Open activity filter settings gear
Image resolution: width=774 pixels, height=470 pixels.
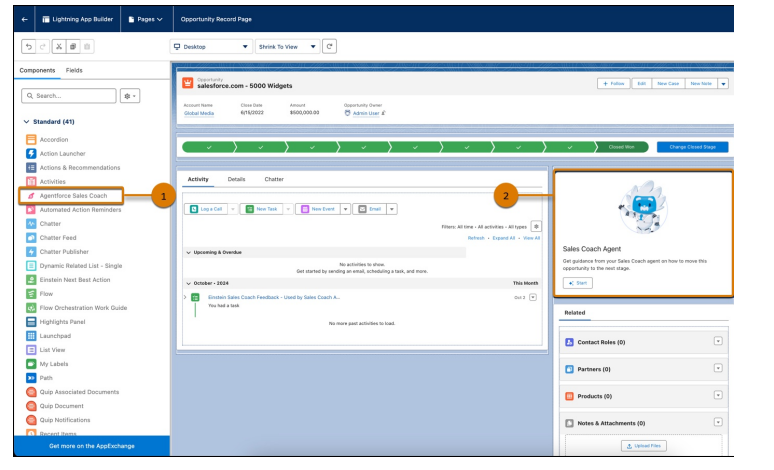pyautogui.click(x=535, y=227)
